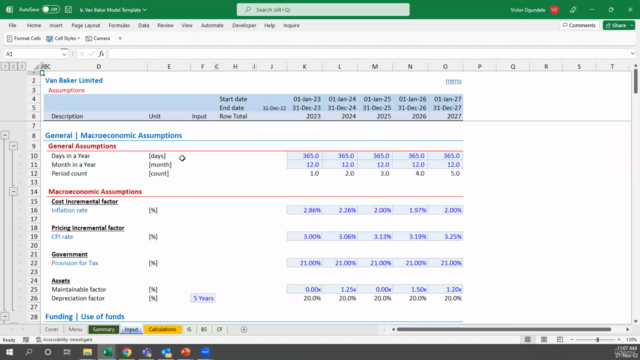Screen dimensions: 640x360
Task: Open the Insert tab
Action: (56, 25)
